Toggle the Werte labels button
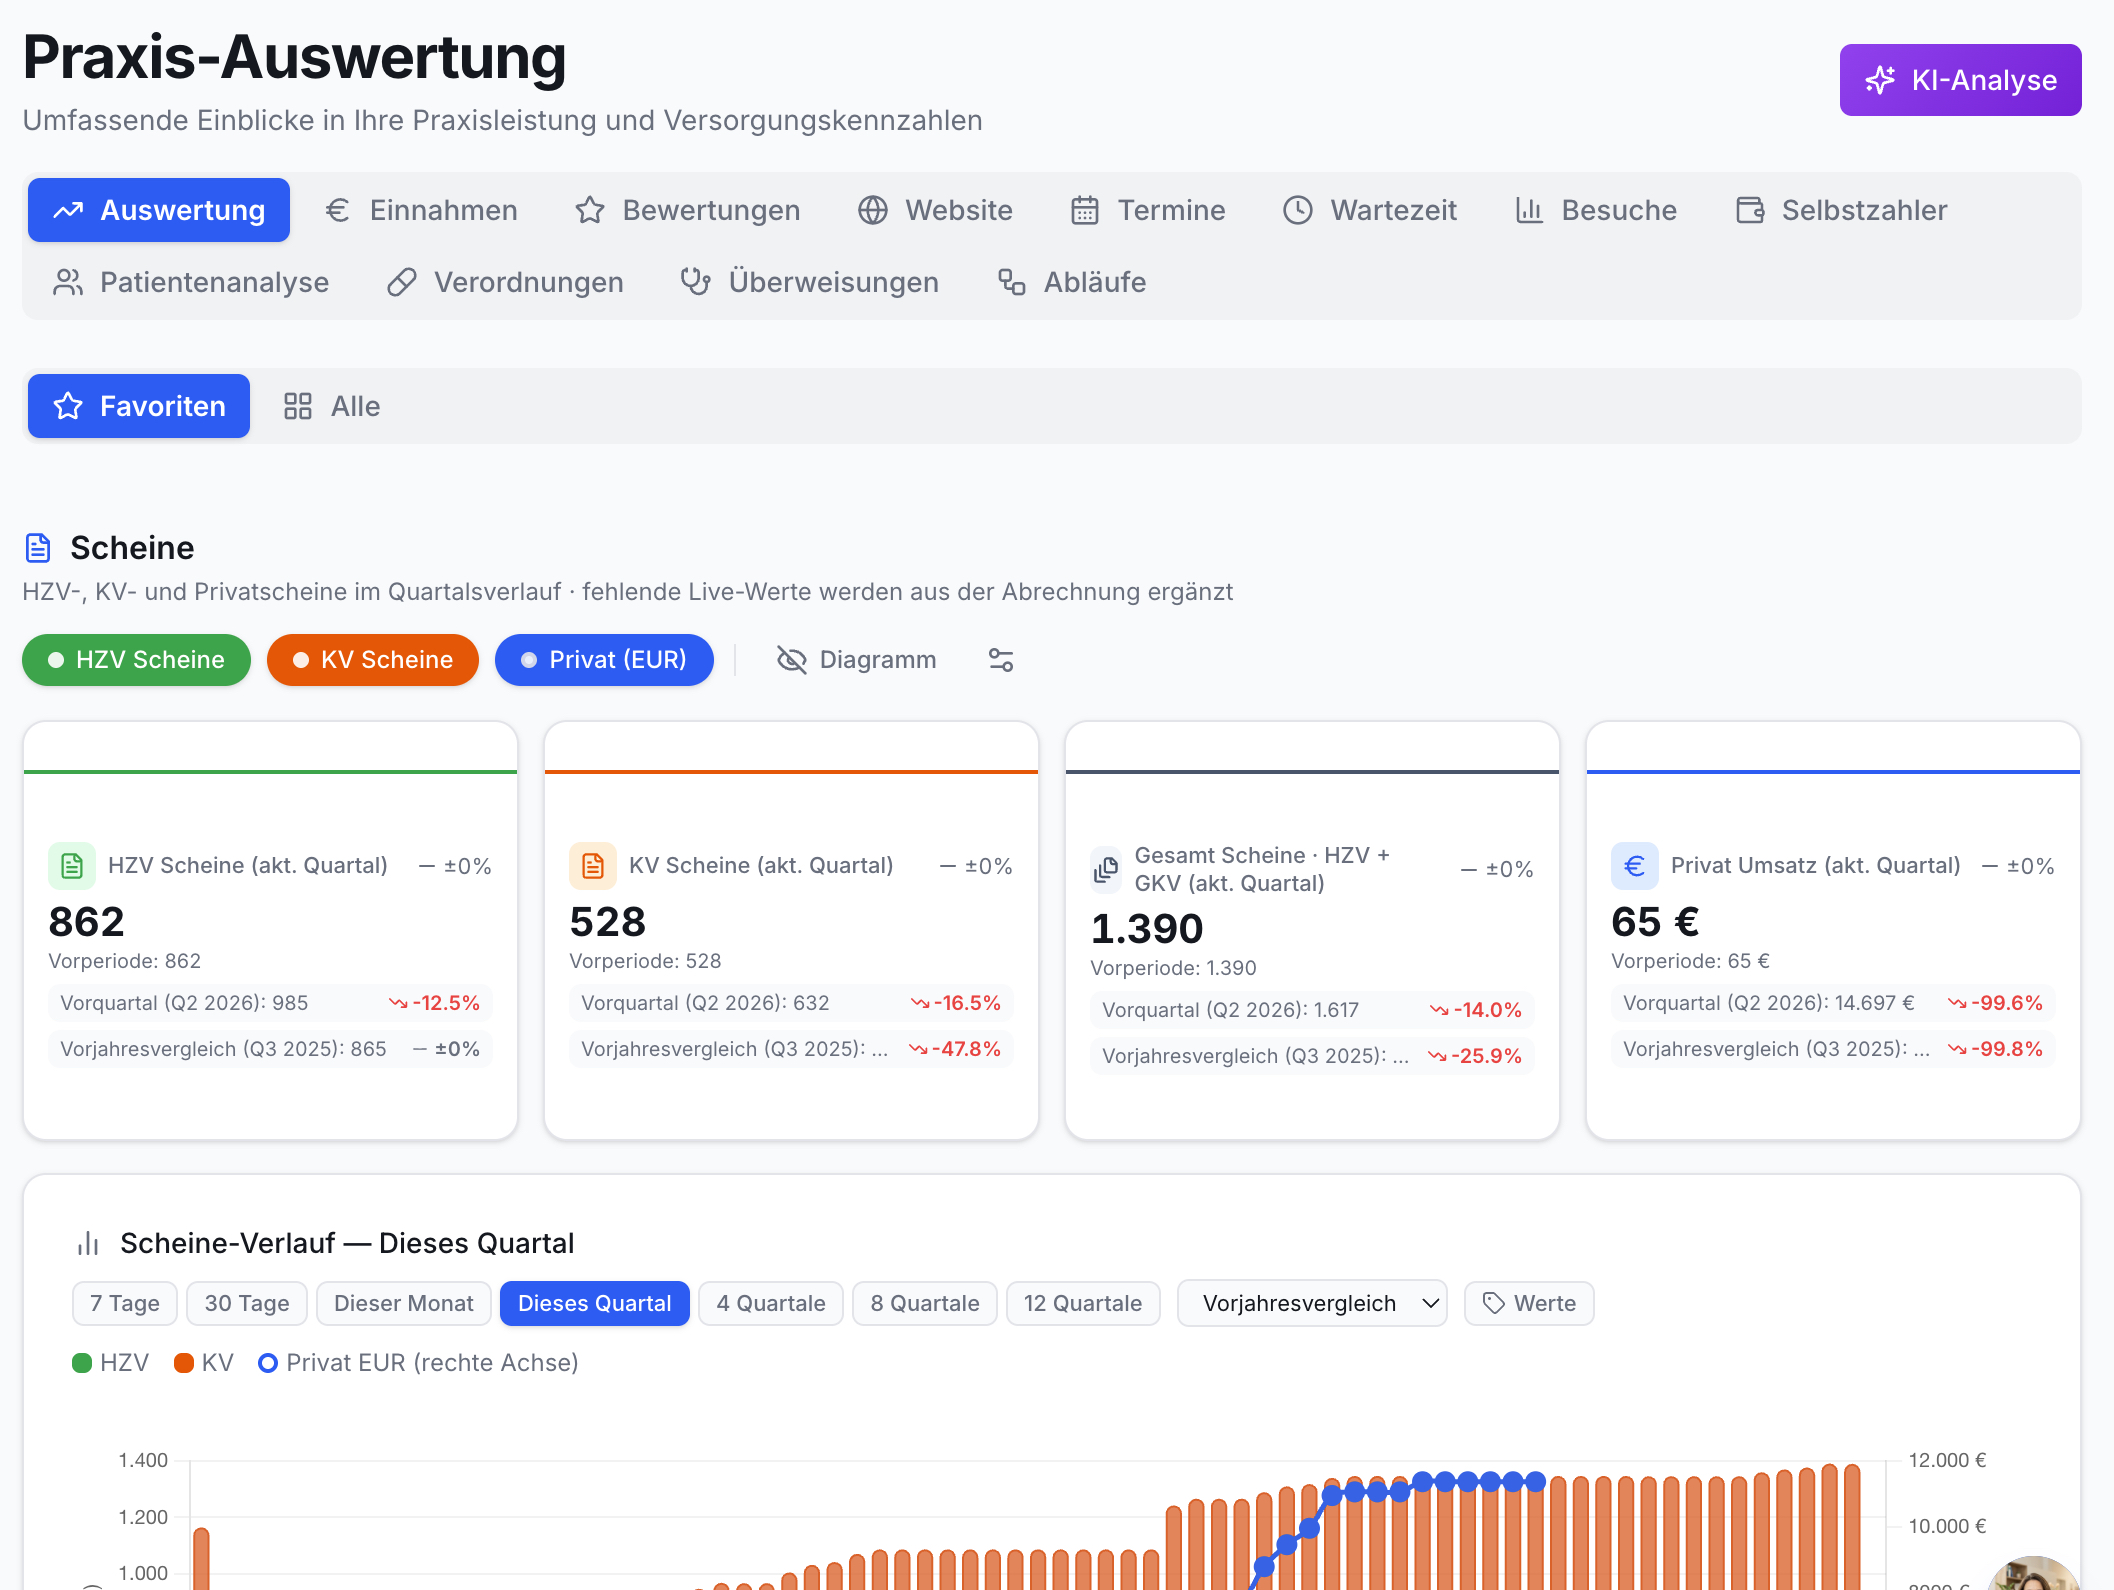Image resolution: width=2114 pixels, height=1590 pixels. click(x=1529, y=1303)
